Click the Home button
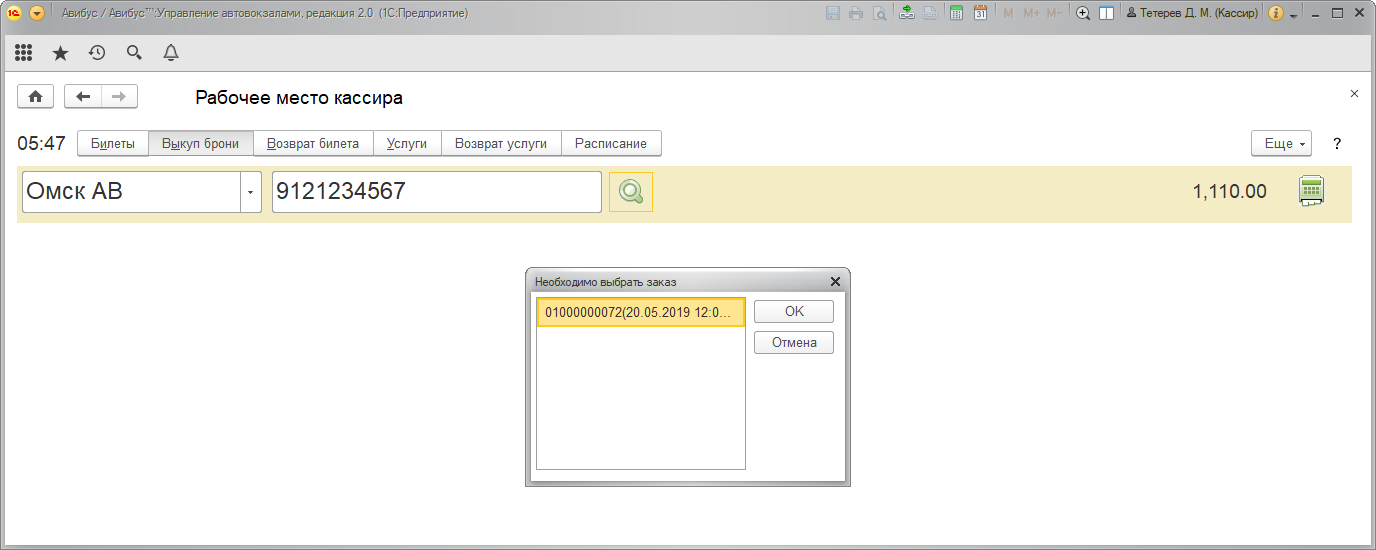 [35, 96]
